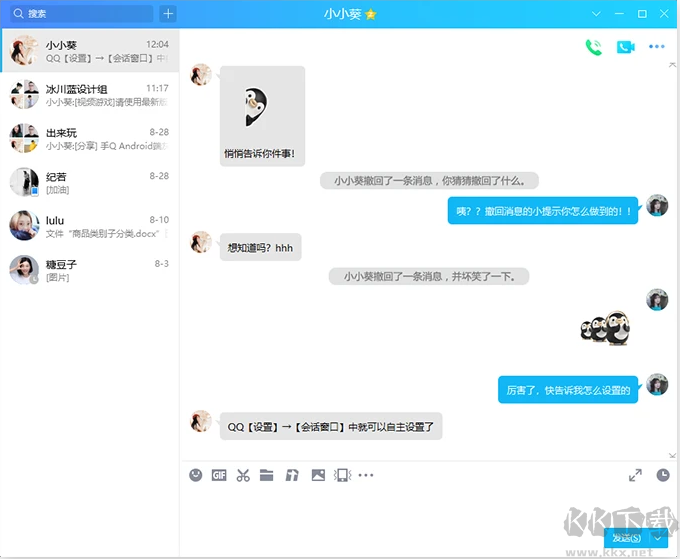Image resolution: width=680 pixels, height=559 pixels.
Task: Click the plus button next to search
Action: pos(168,14)
